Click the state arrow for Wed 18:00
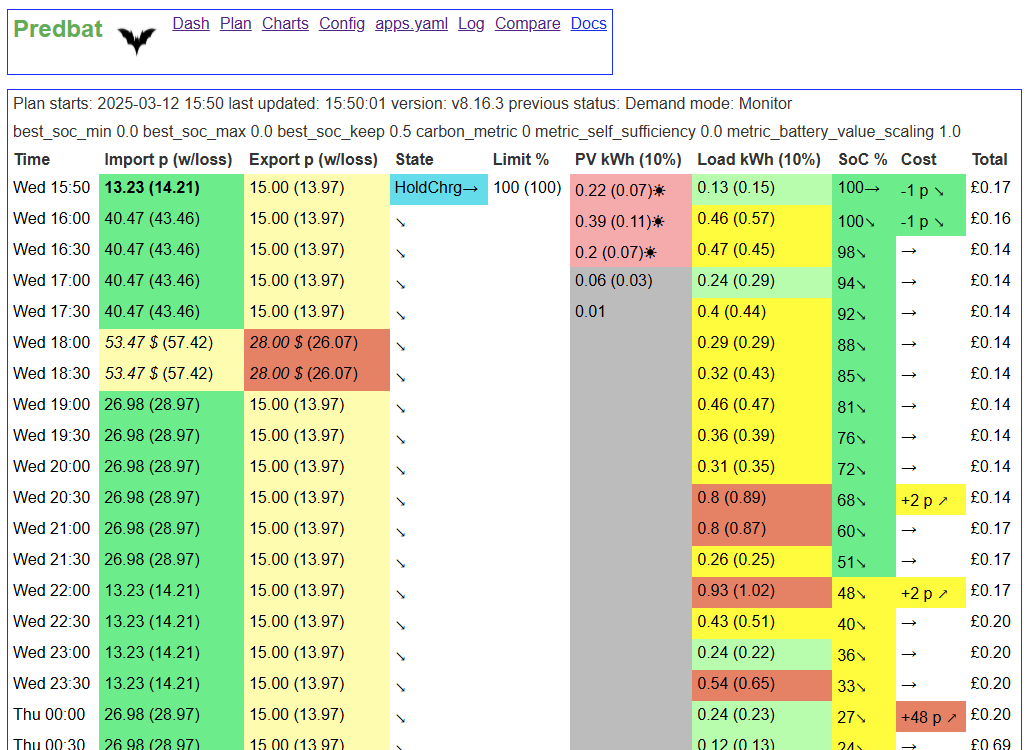Viewport: 1028px width, 750px height. 401,346
